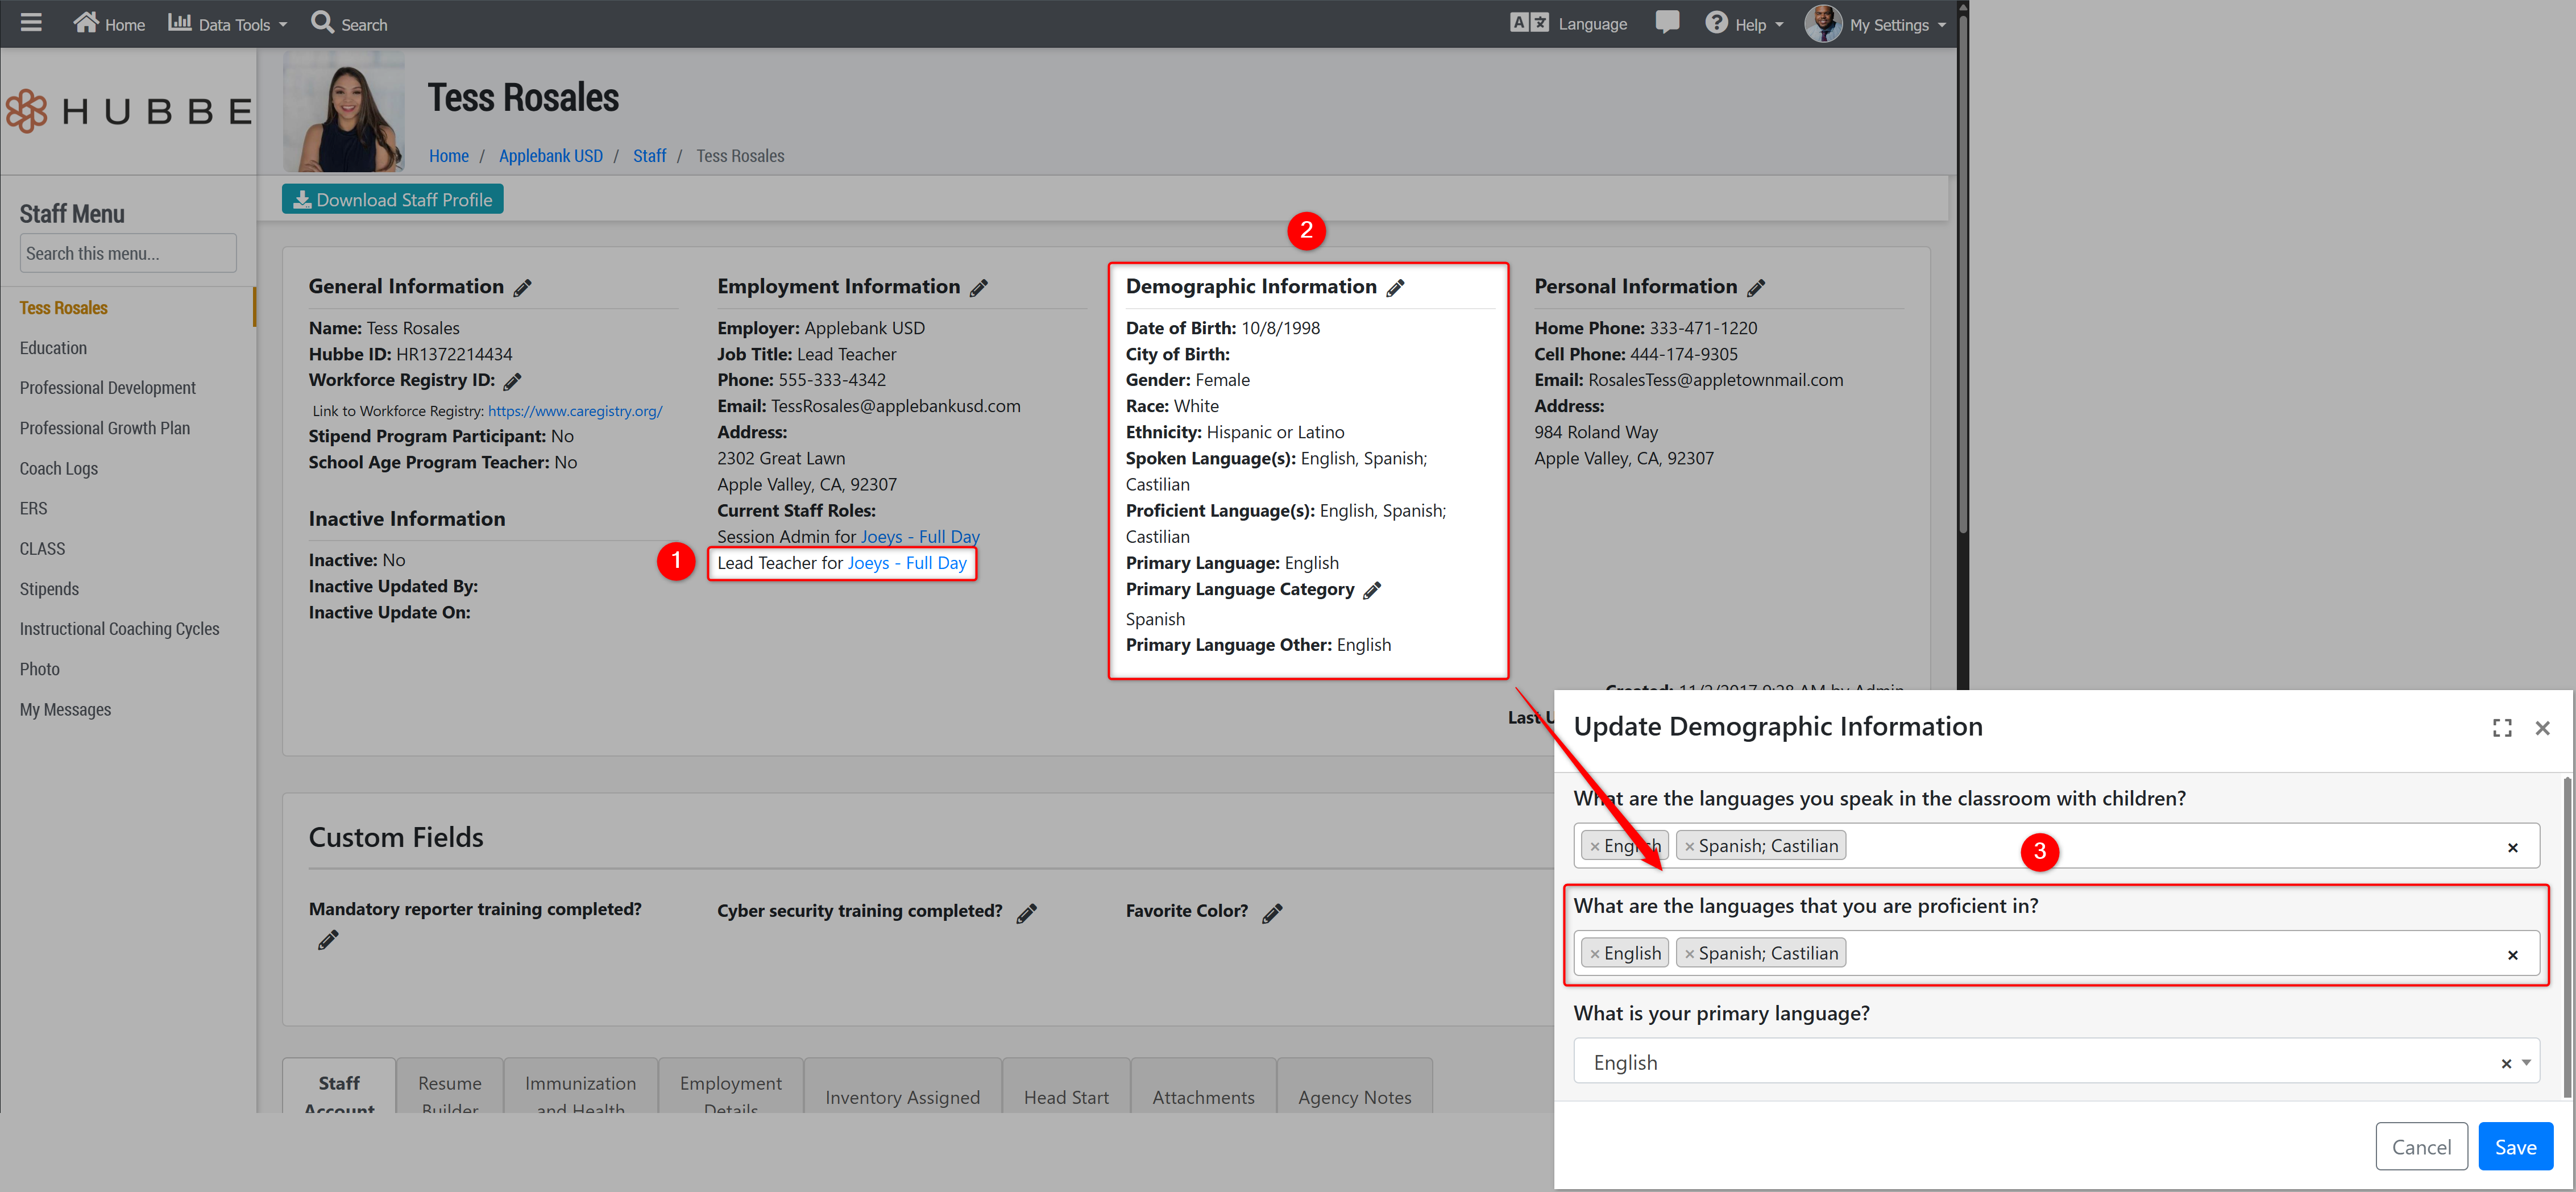The image size is (2576, 1192).
Task: Edit Favorite Color custom field pencil
Action: [x=1271, y=913]
